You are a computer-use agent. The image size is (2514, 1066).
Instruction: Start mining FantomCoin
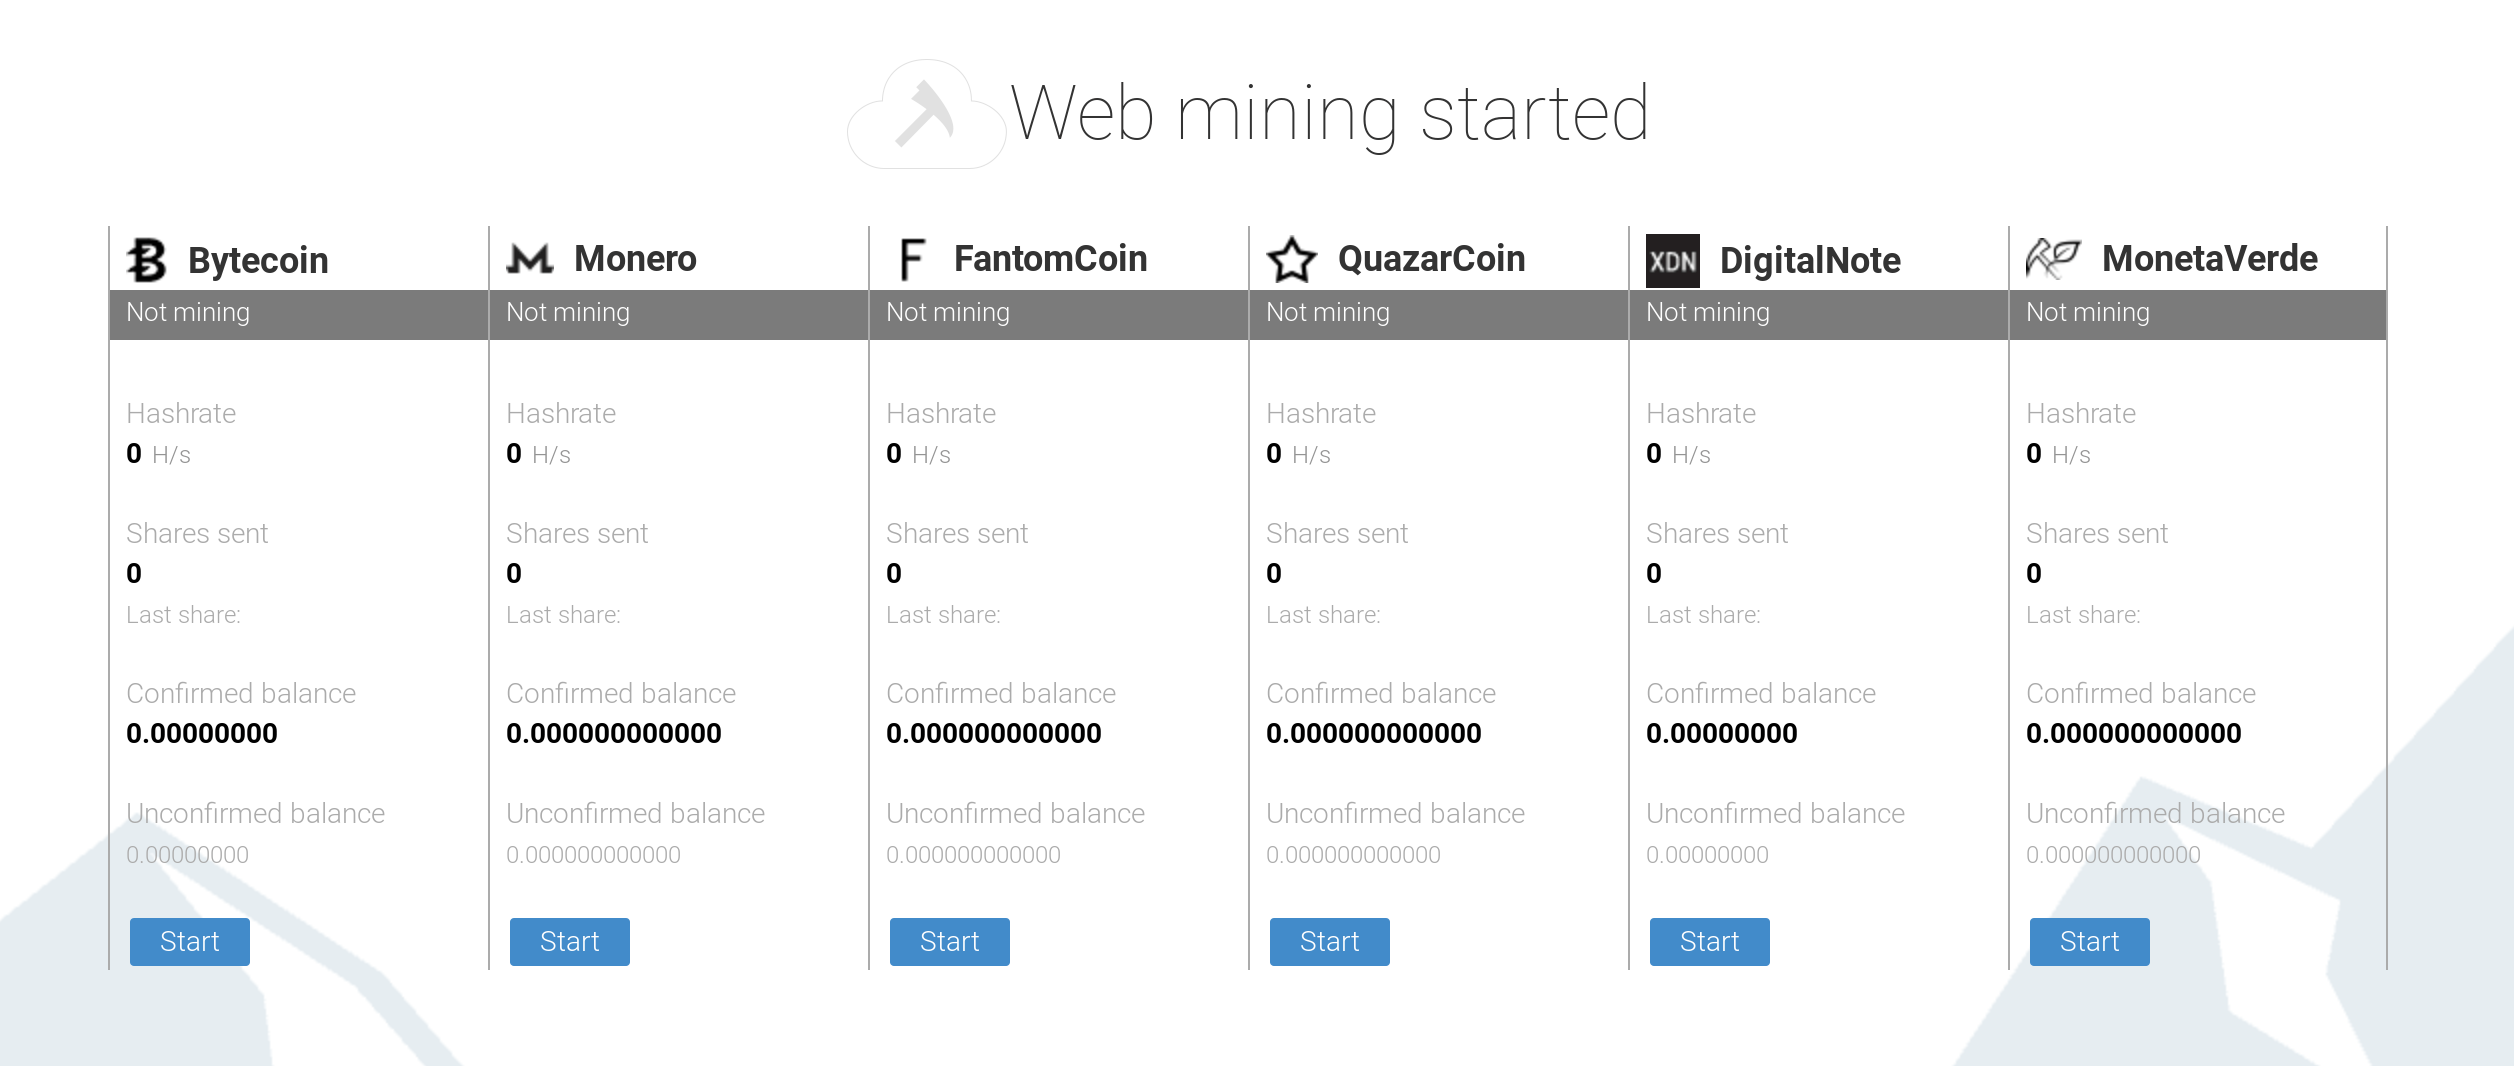point(950,942)
